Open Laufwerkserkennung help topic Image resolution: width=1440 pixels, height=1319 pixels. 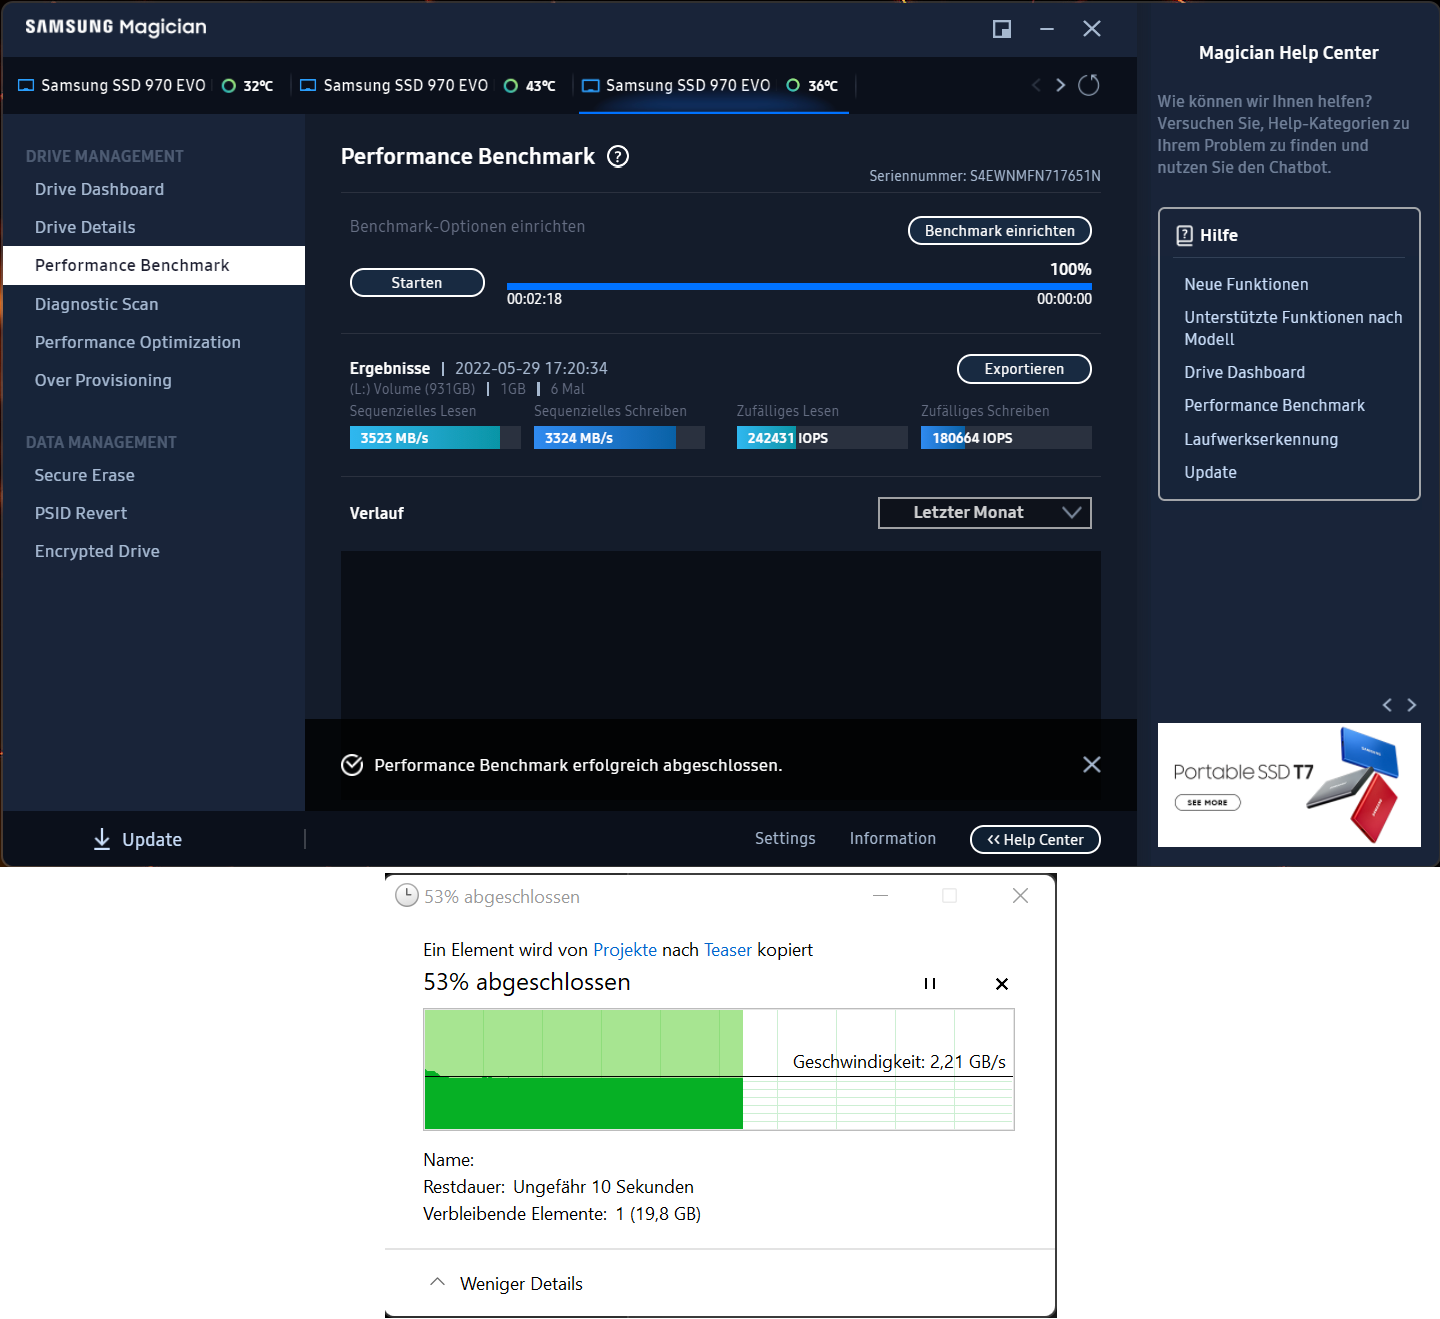point(1261,439)
